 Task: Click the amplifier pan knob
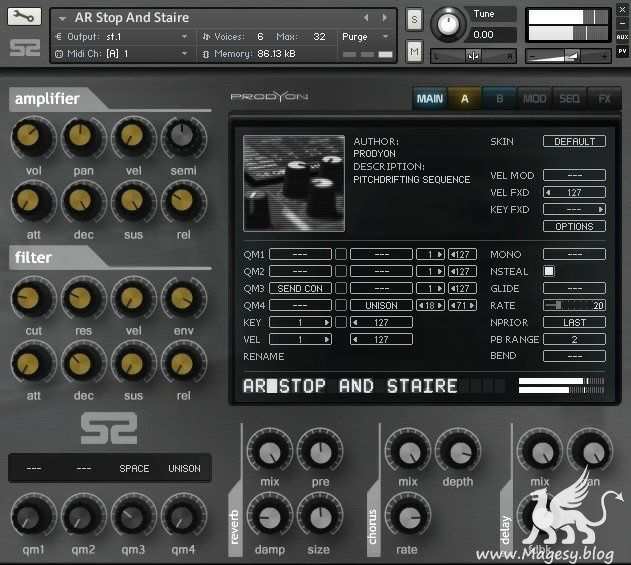click(83, 137)
